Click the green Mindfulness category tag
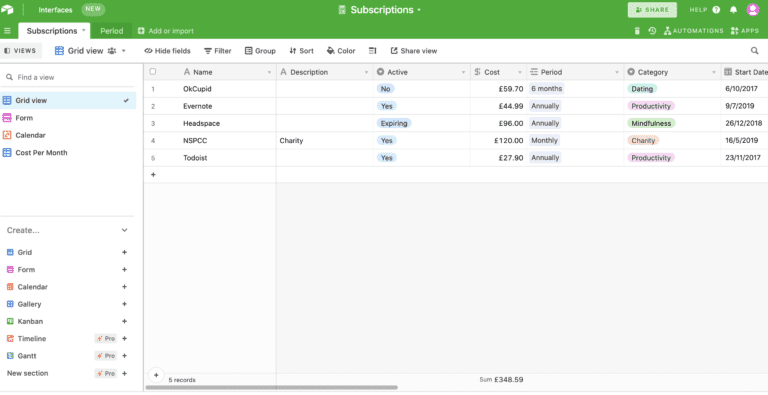768x395 pixels. 651,123
